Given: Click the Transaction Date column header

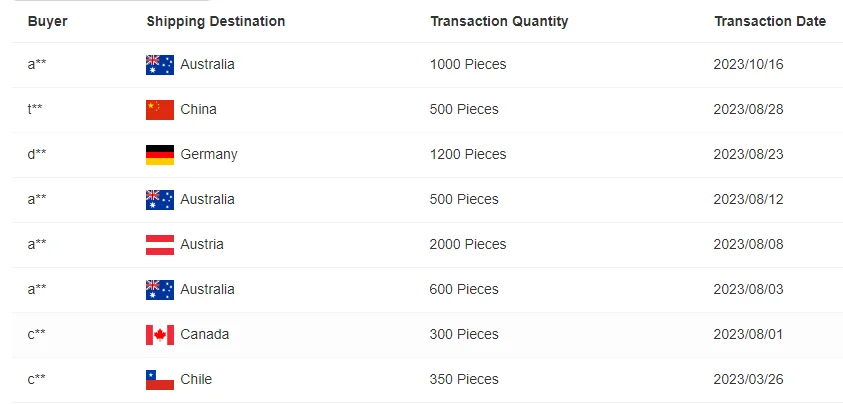Looking at the screenshot, I should point(770,21).
